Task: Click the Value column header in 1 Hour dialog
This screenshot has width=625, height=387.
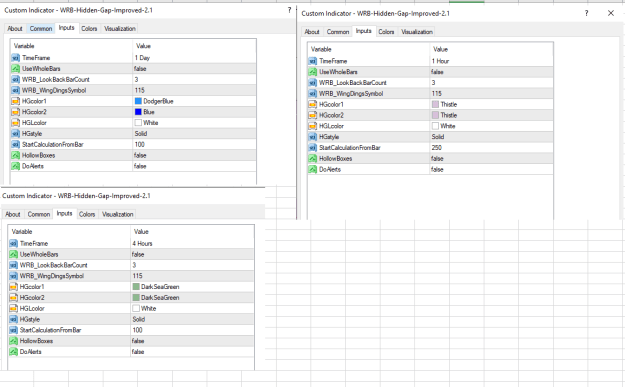Action: (440, 49)
